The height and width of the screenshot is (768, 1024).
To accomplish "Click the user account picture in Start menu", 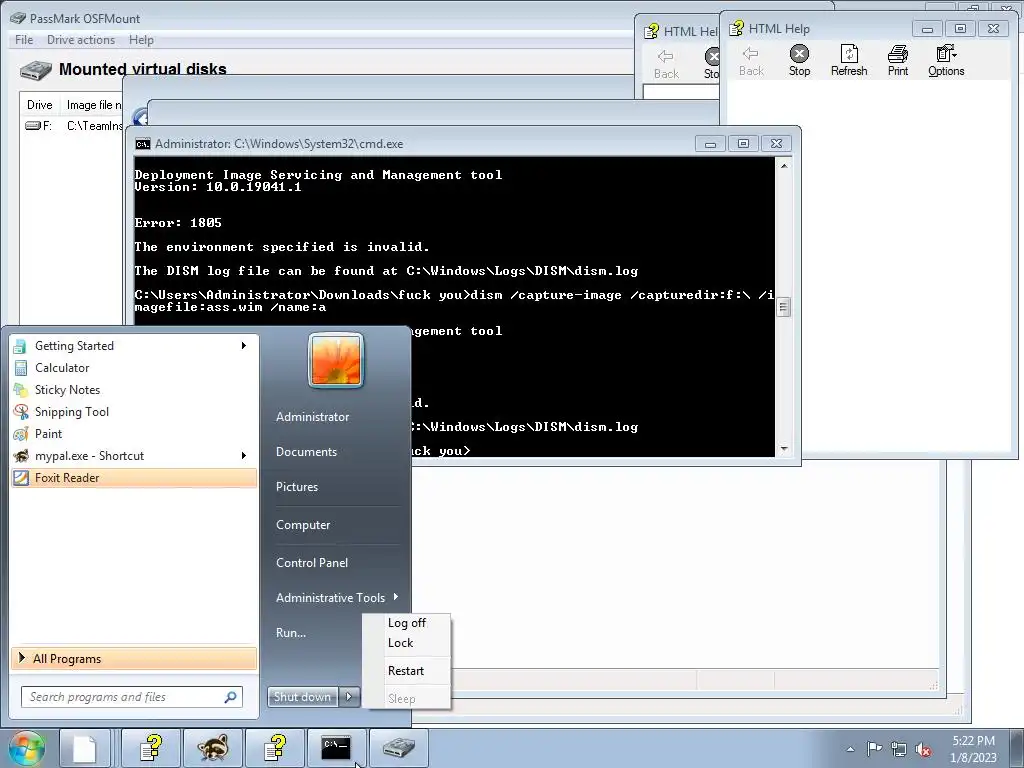I will (x=336, y=360).
